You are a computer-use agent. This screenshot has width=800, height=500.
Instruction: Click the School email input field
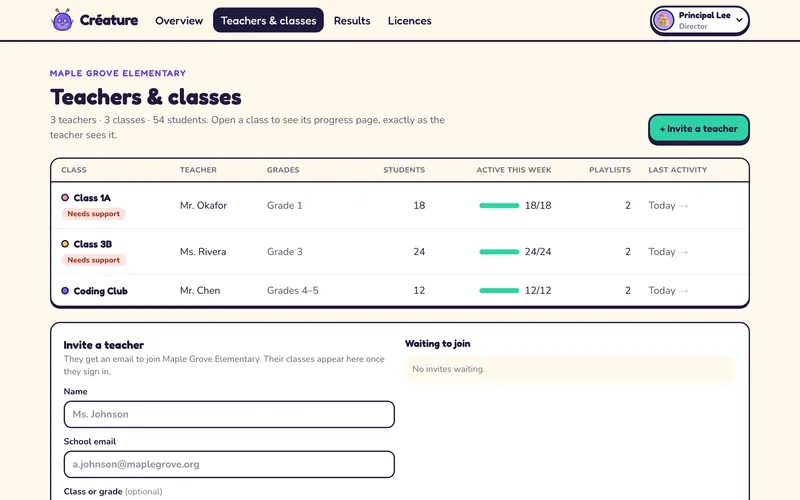click(229, 464)
